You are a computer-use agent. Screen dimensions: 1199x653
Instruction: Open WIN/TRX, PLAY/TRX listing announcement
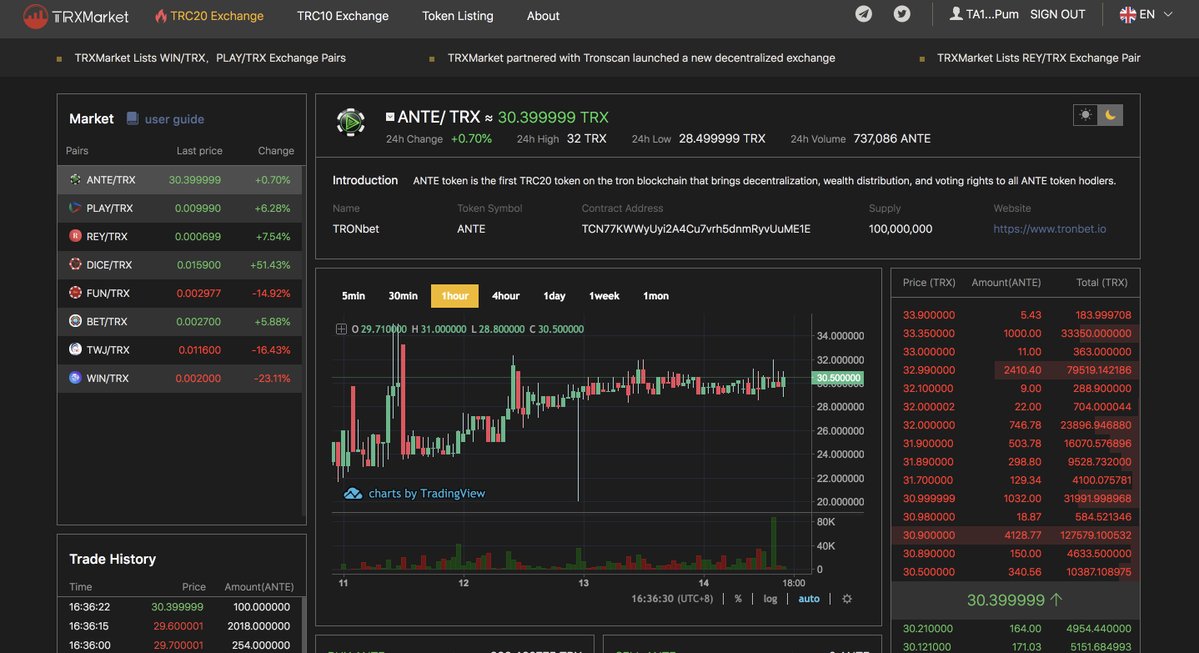pyautogui.click(x=210, y=58)
